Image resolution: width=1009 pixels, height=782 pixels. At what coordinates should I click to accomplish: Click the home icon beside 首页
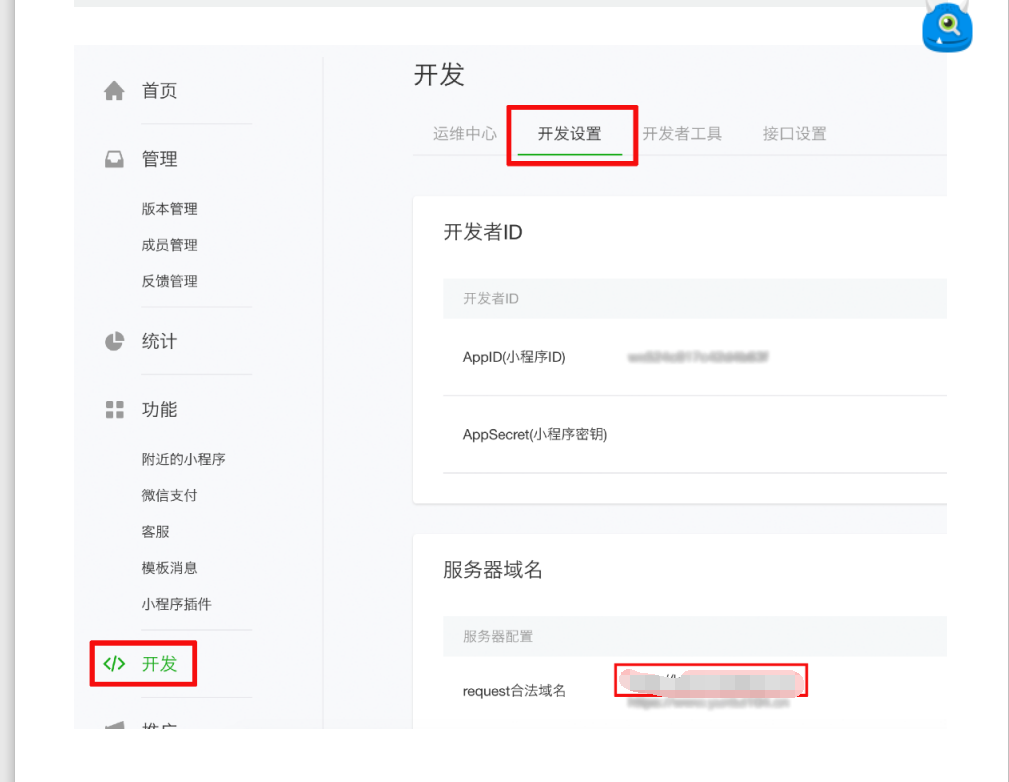(x=114, y=91)
